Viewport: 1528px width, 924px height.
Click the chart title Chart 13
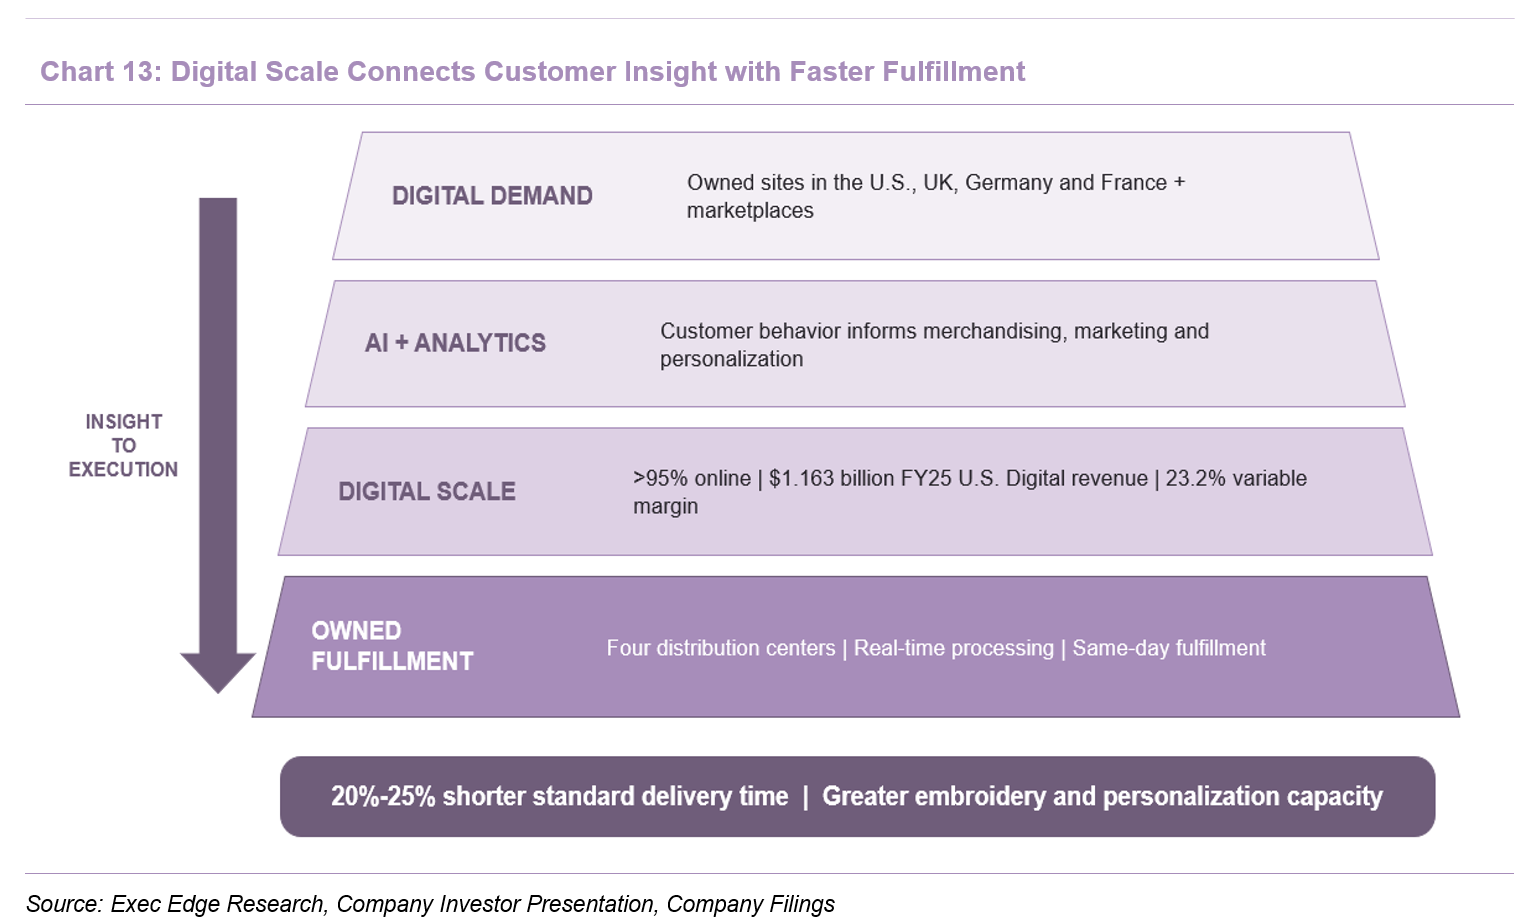(x=532, y=72)
